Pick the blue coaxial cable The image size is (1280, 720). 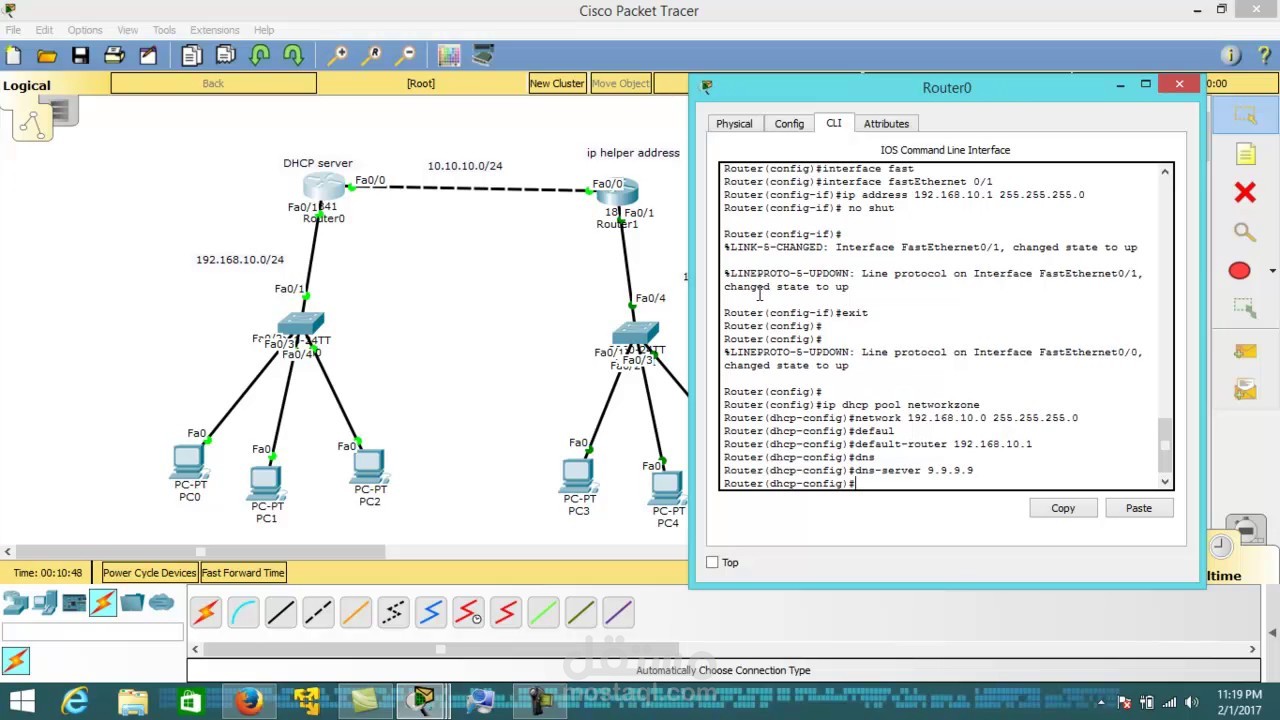tap(431, 611)
